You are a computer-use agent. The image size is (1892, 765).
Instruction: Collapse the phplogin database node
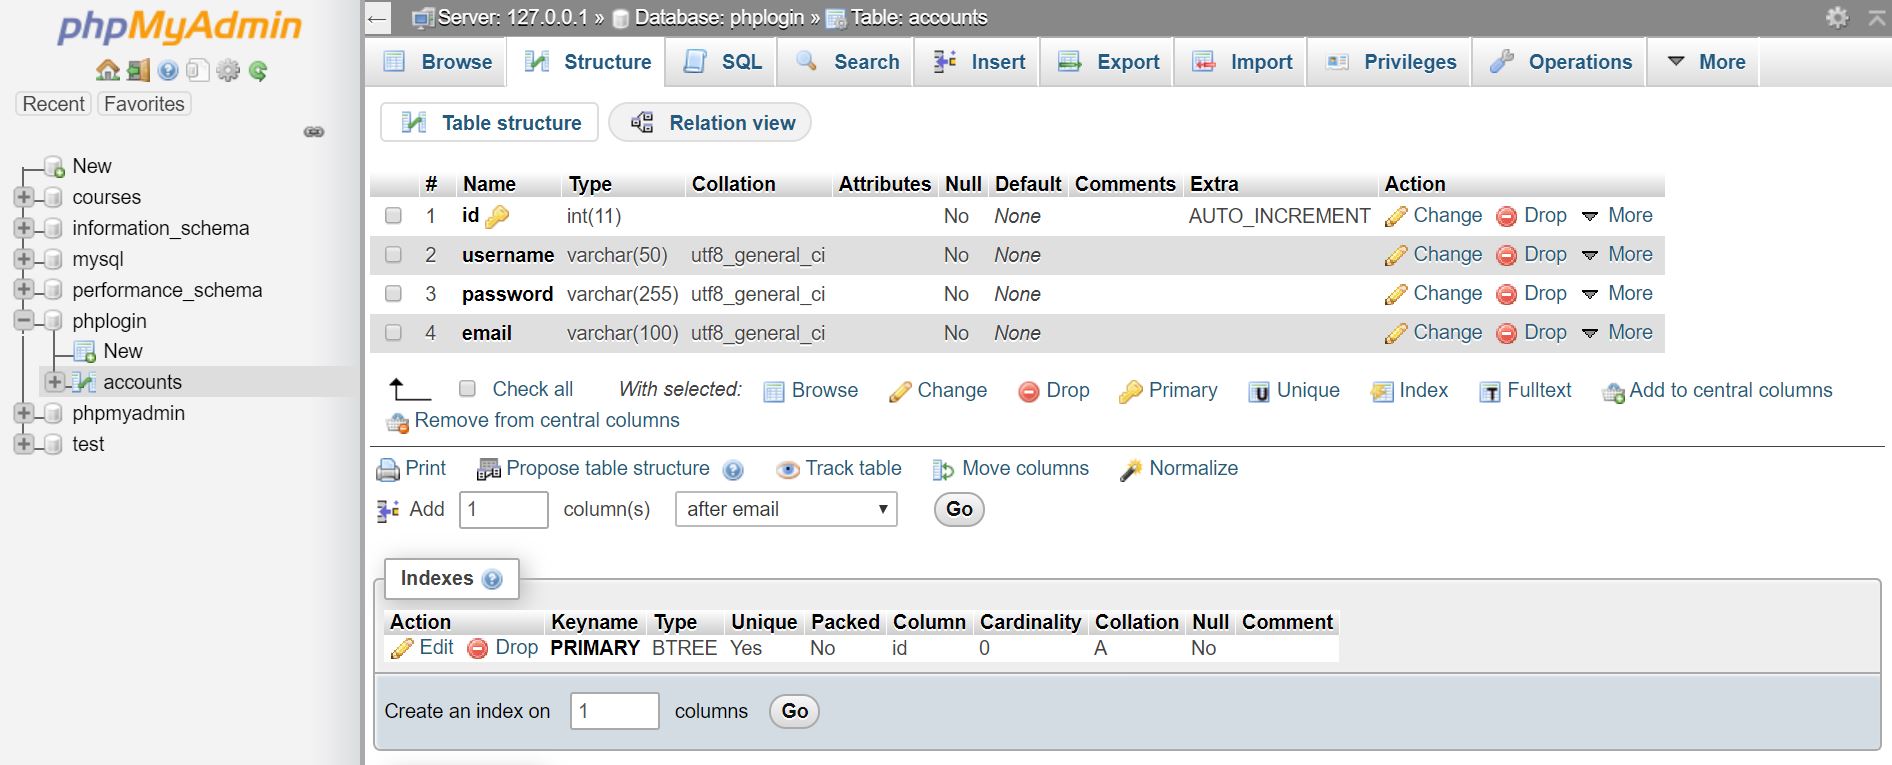tap(23, 322)
